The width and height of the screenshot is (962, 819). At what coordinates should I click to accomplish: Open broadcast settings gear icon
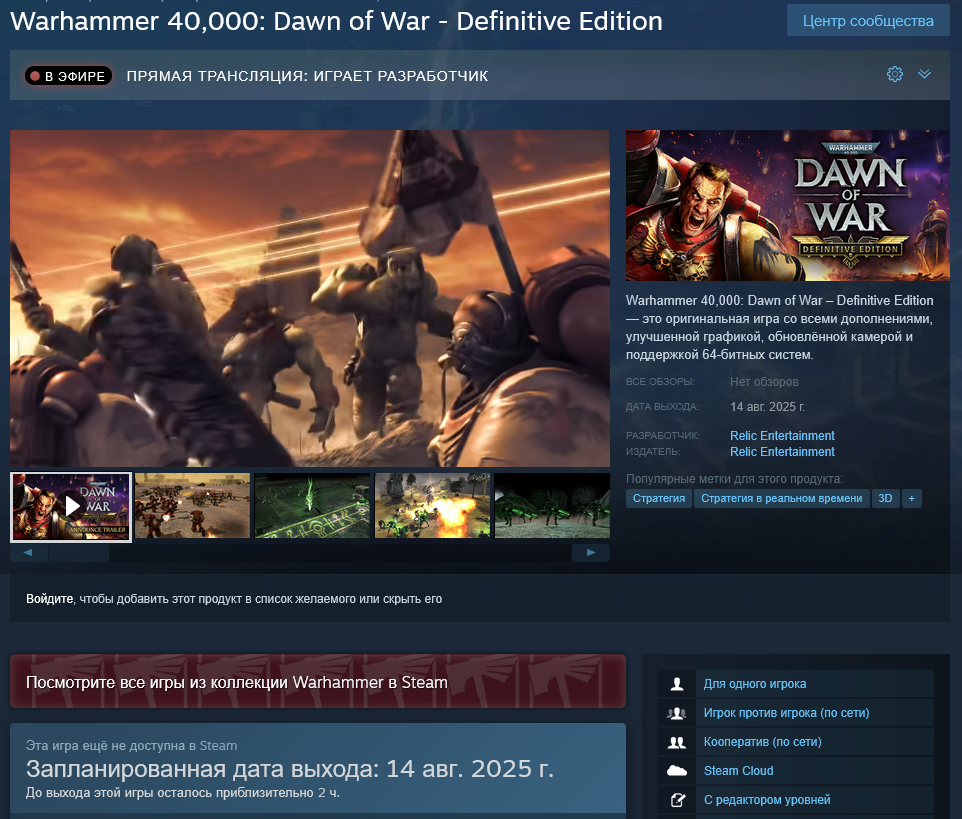click(x=895, y=74)
